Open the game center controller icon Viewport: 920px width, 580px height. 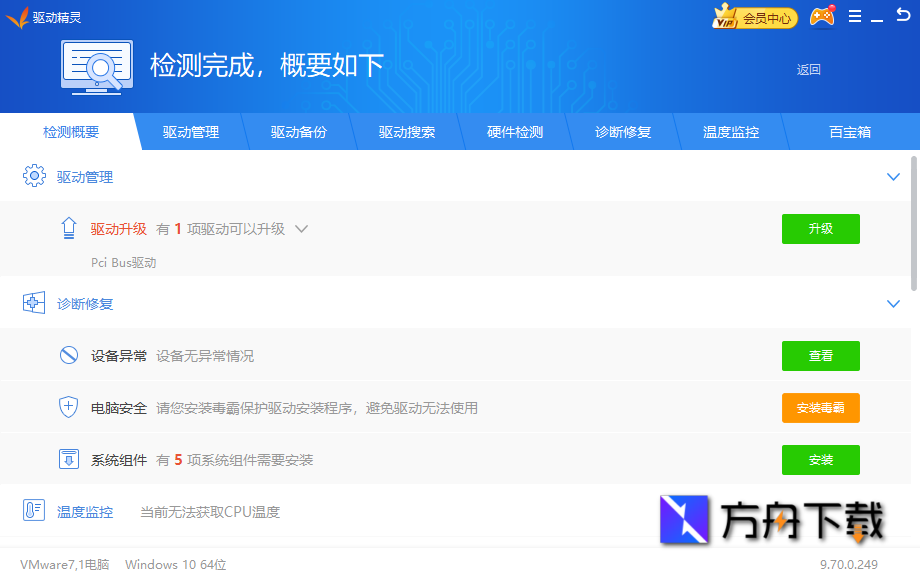click(x=822, y=16)
